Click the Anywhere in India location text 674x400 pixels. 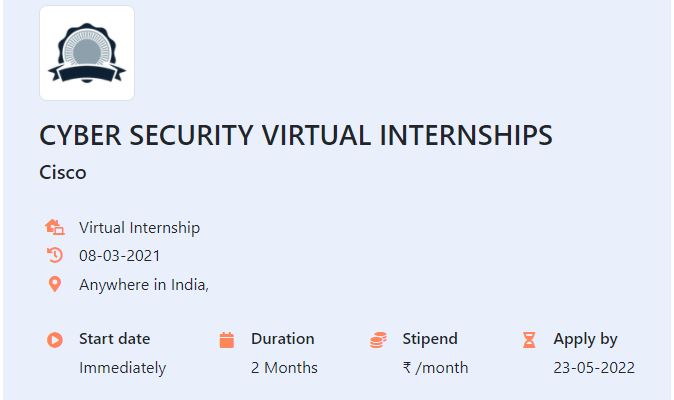pos(144,284)
